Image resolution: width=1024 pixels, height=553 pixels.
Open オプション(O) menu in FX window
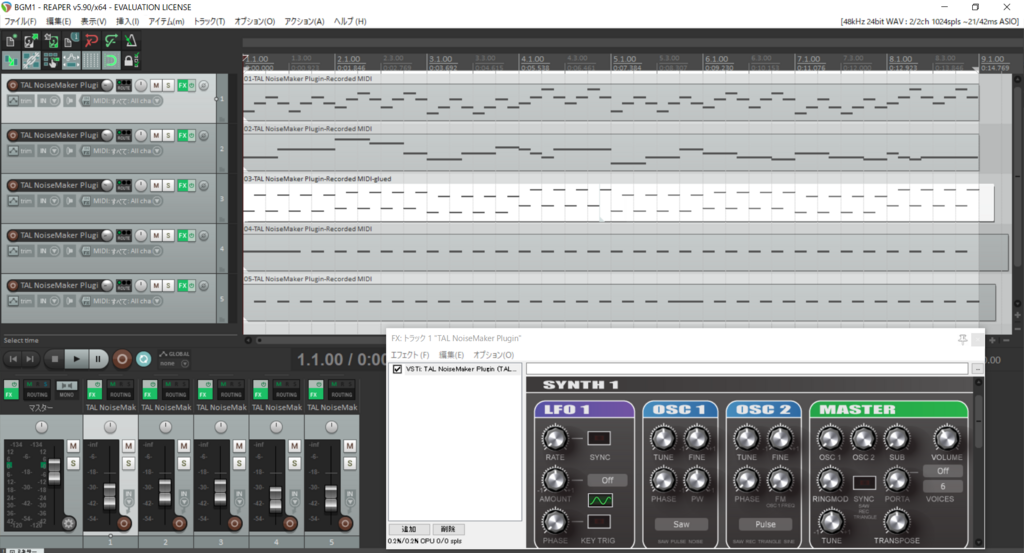[494, 355]
